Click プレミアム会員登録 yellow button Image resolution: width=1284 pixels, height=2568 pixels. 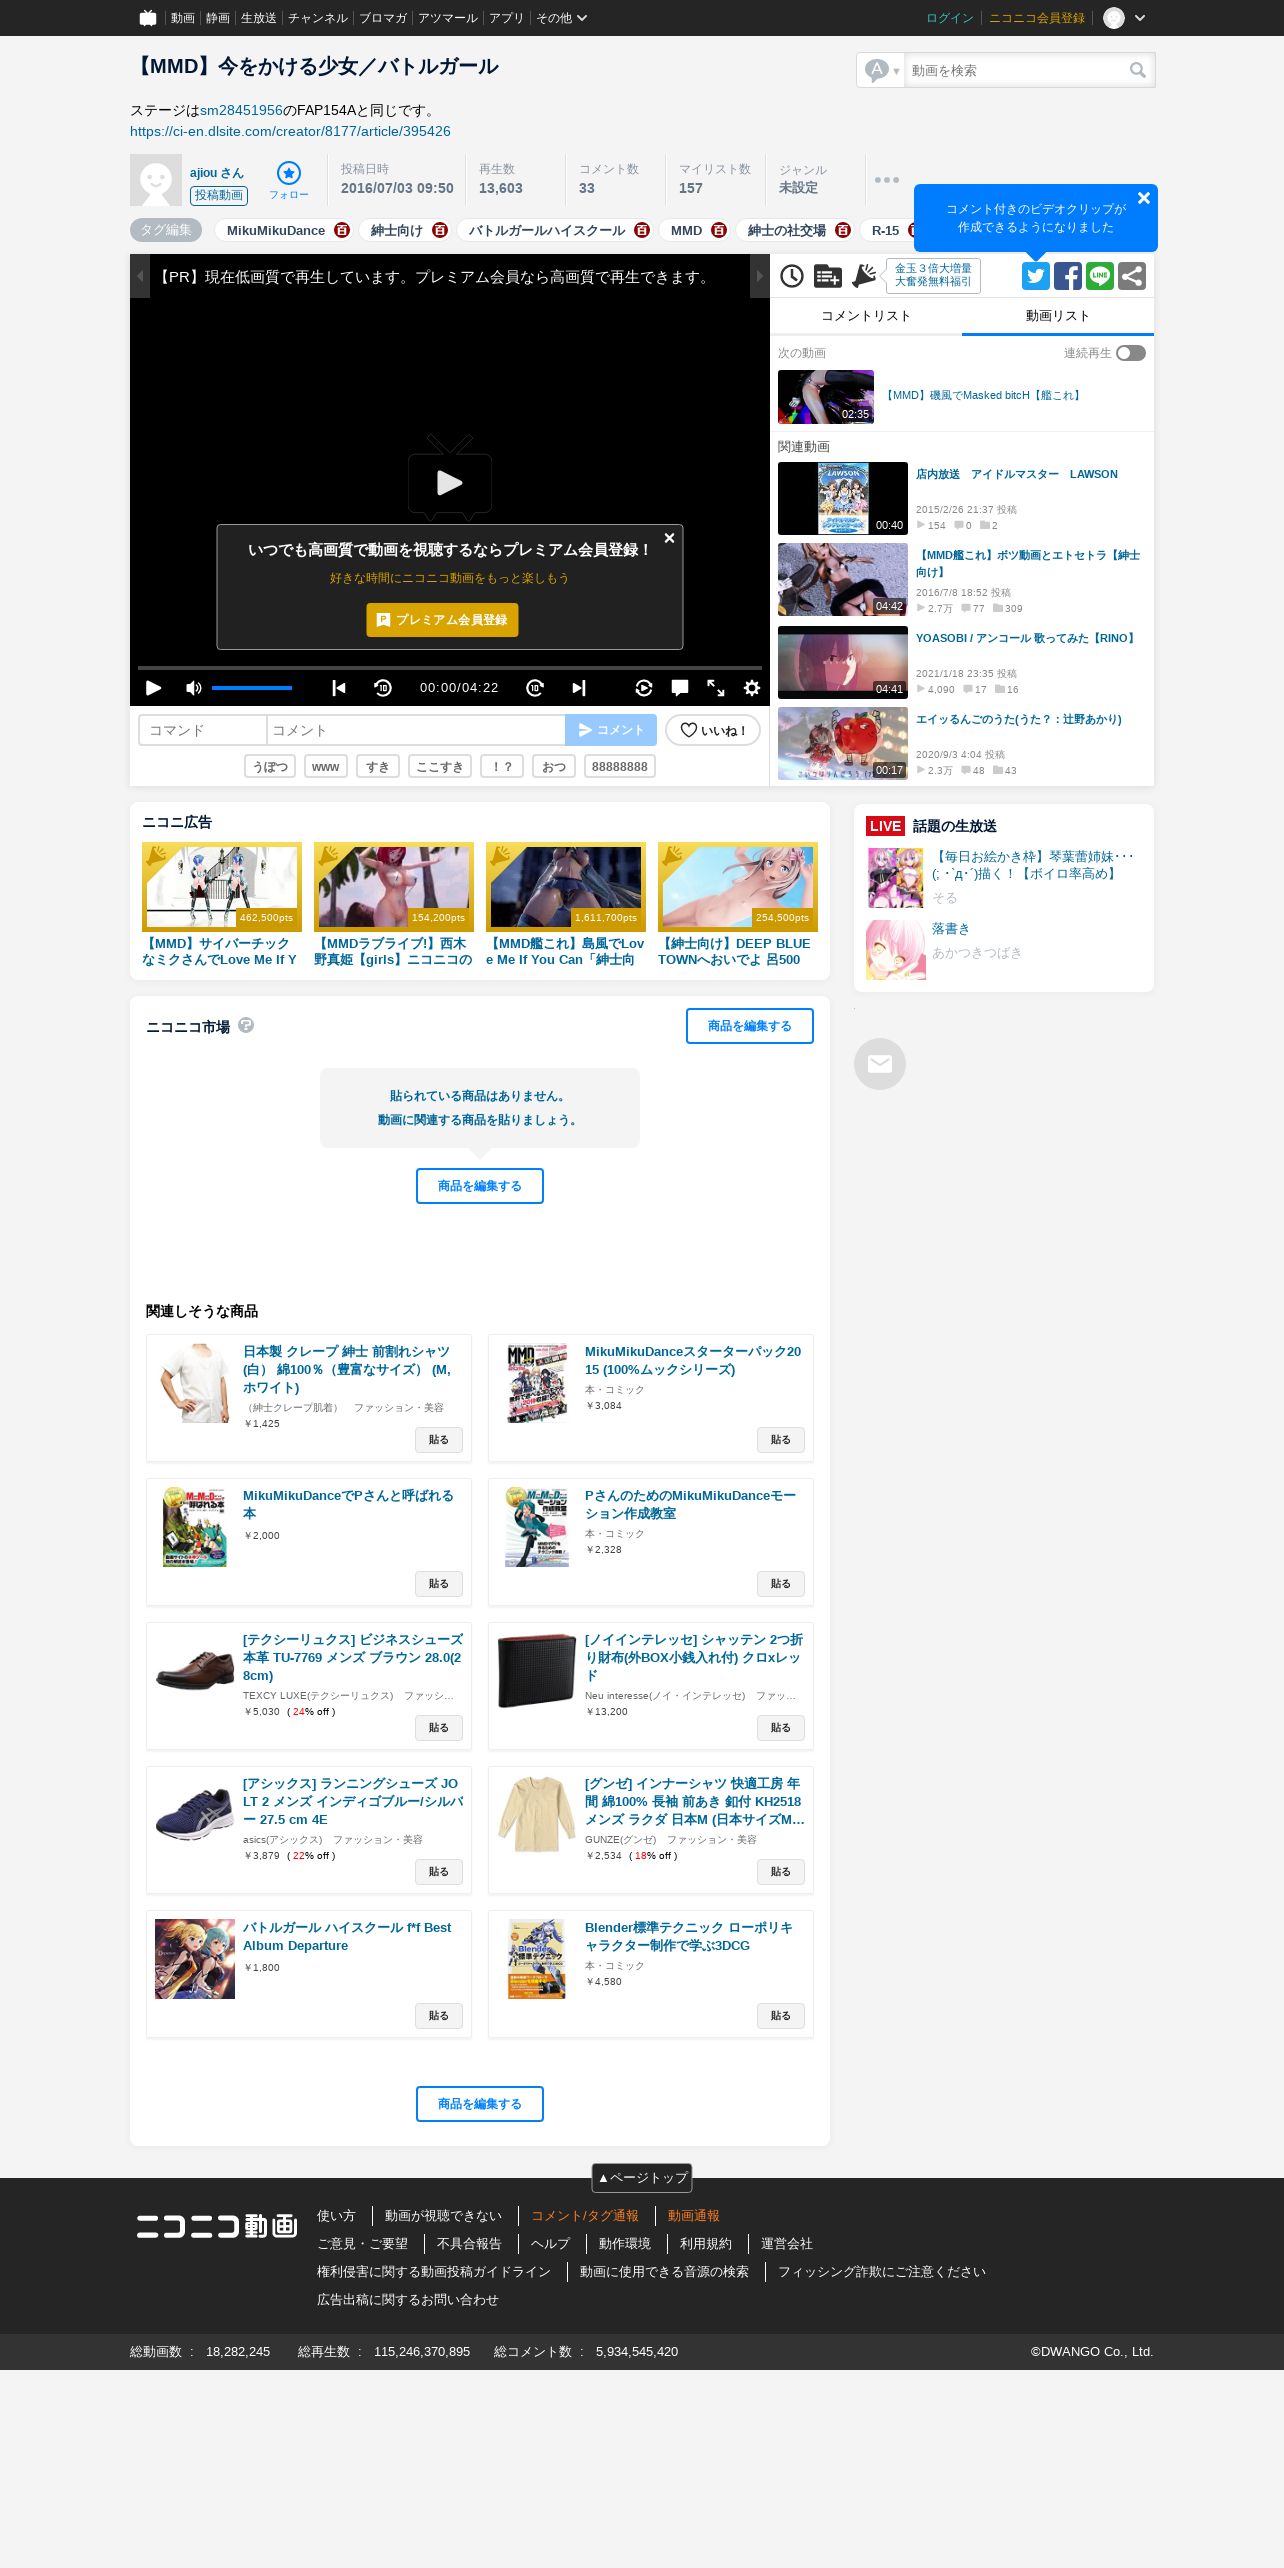coord(442,620)
